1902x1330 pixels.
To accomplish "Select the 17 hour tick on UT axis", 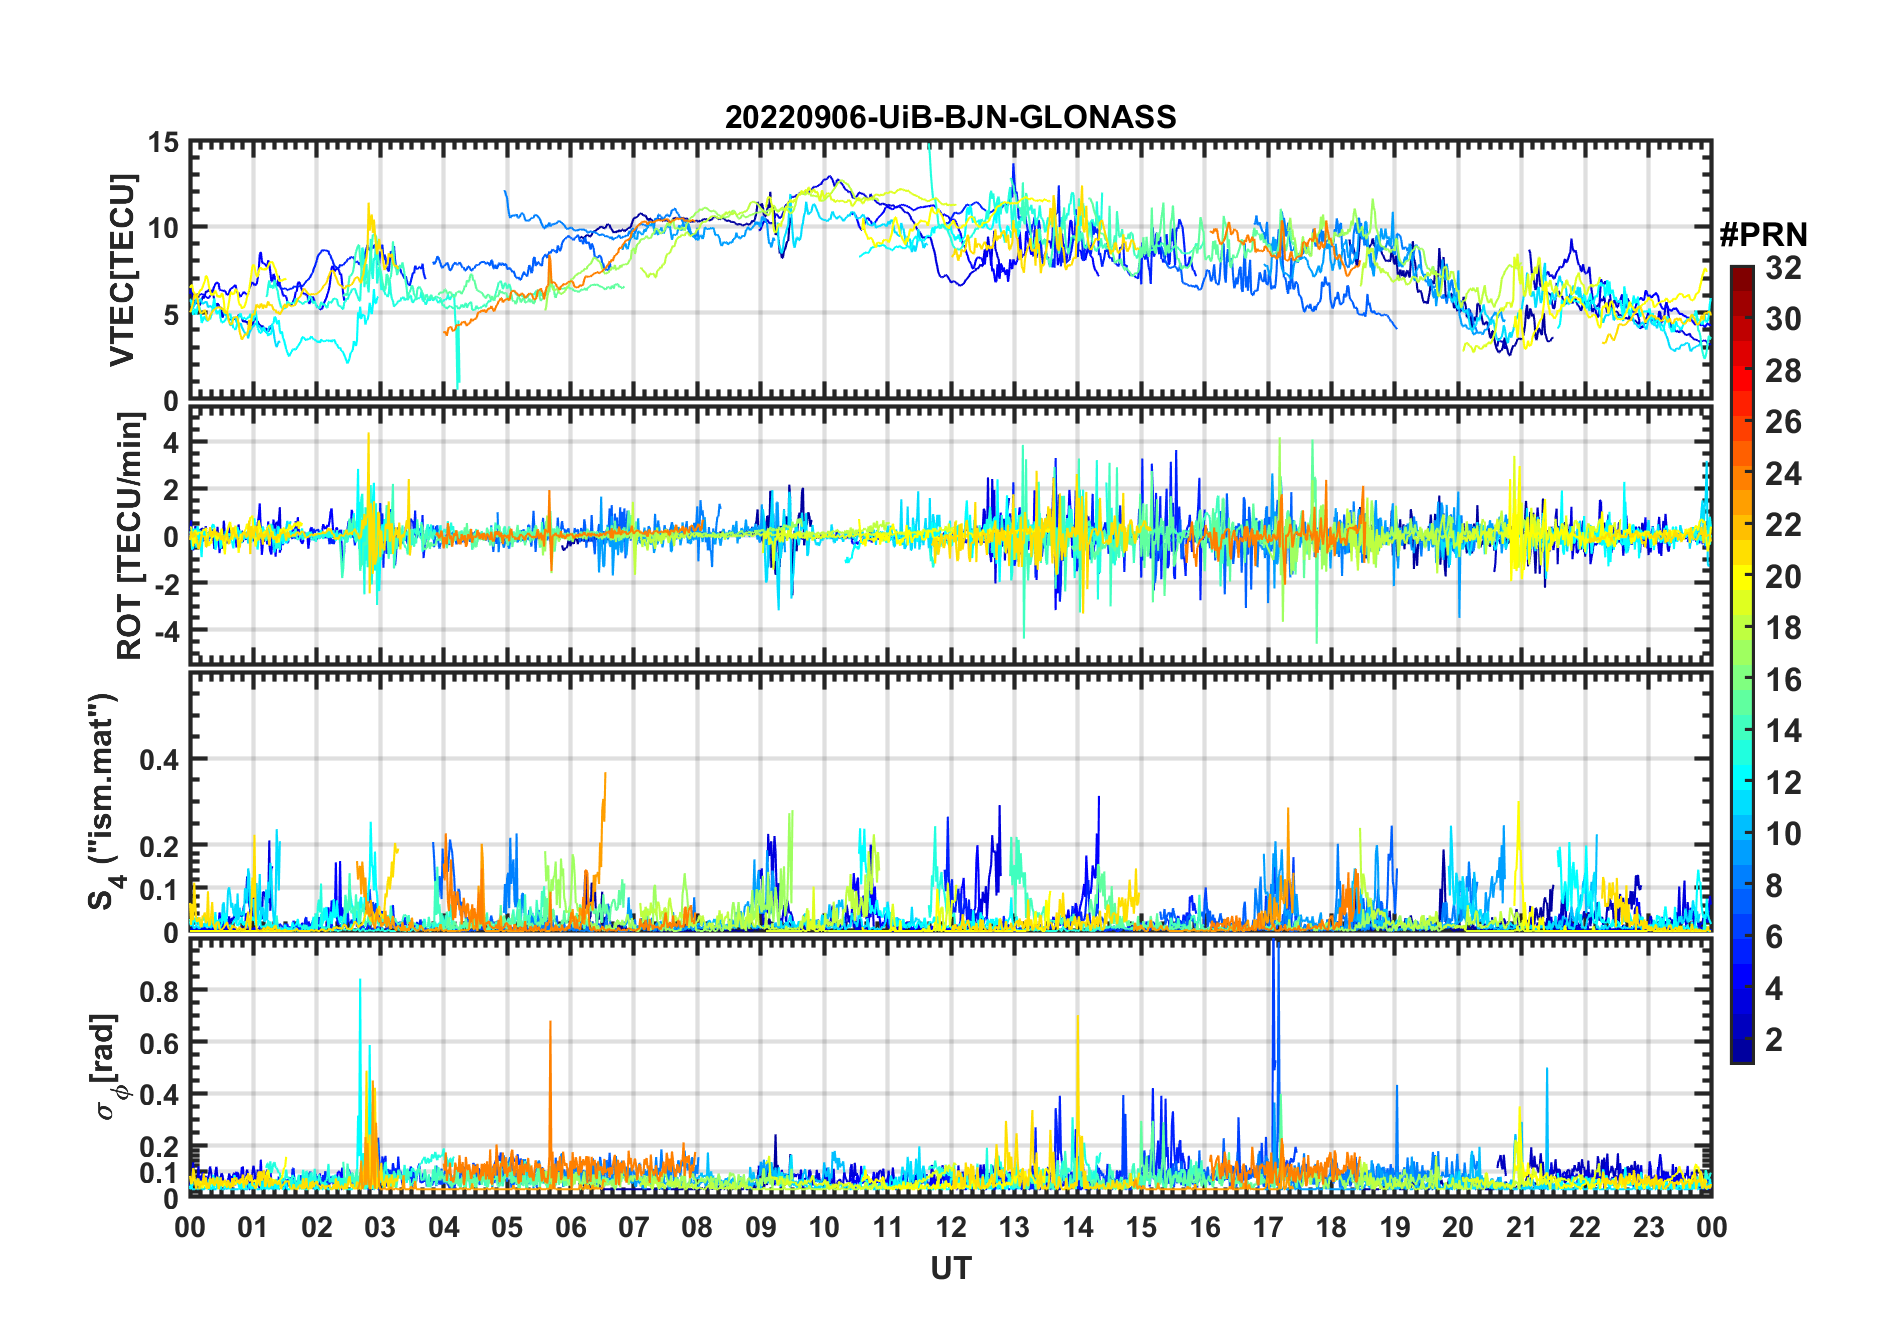I will point(1268,1227).
